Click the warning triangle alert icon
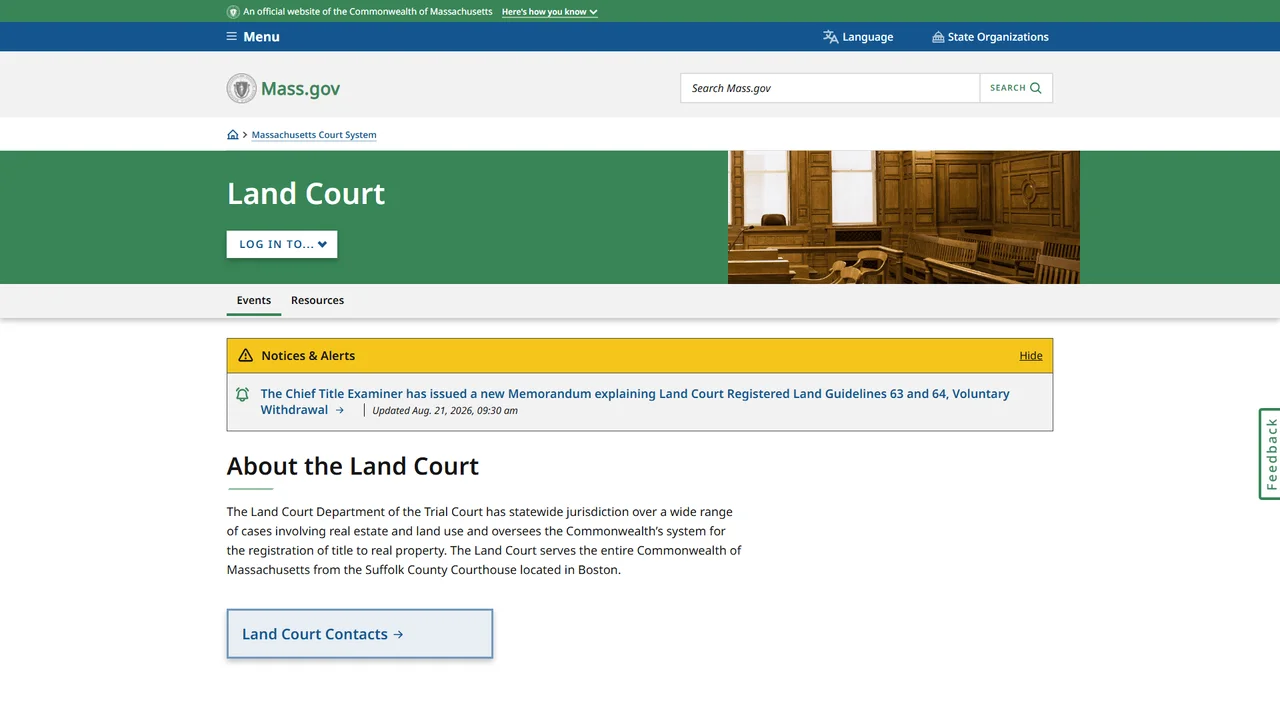Image resolution: width=1280 pixels, height=720 pixels. tap(246, 356)
